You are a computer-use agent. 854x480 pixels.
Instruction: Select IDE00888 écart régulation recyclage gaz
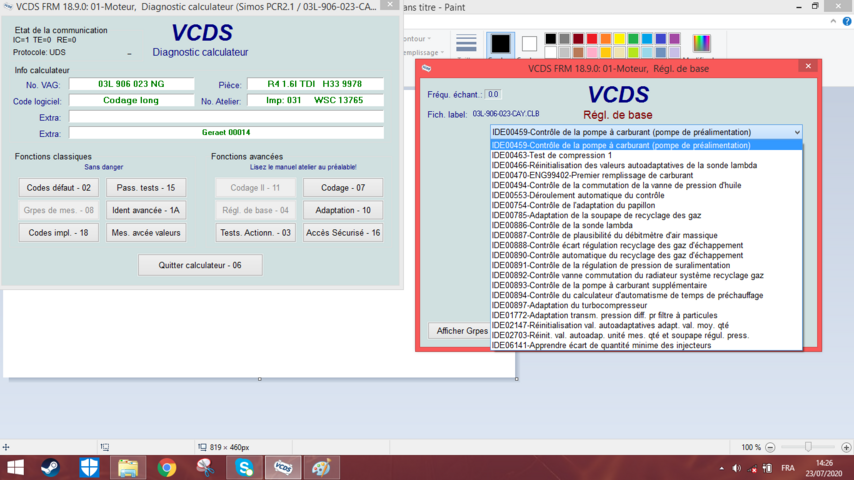click(646, 245)
